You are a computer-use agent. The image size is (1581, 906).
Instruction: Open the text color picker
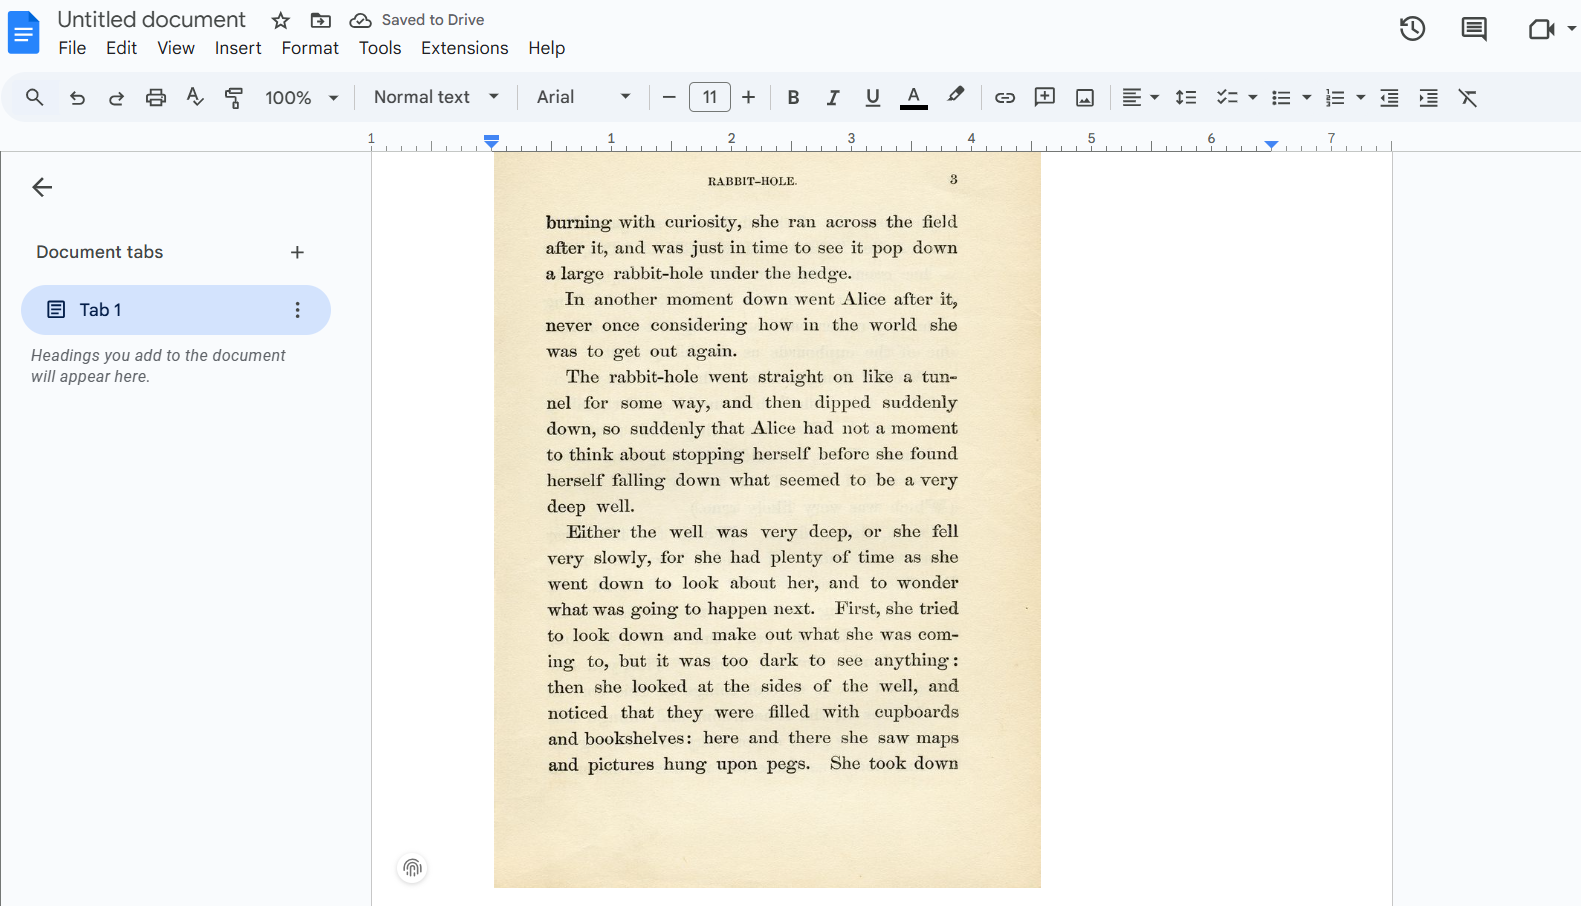click(913, 97)
